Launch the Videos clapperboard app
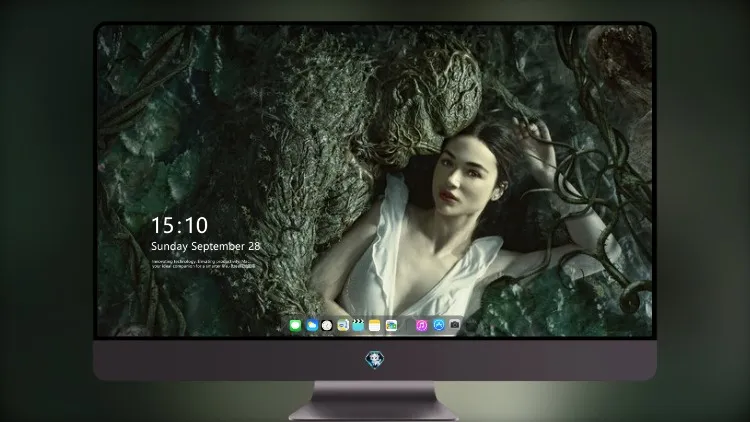Image resolution: width=750 pixels, height=422 pixels. coord(358,325)
